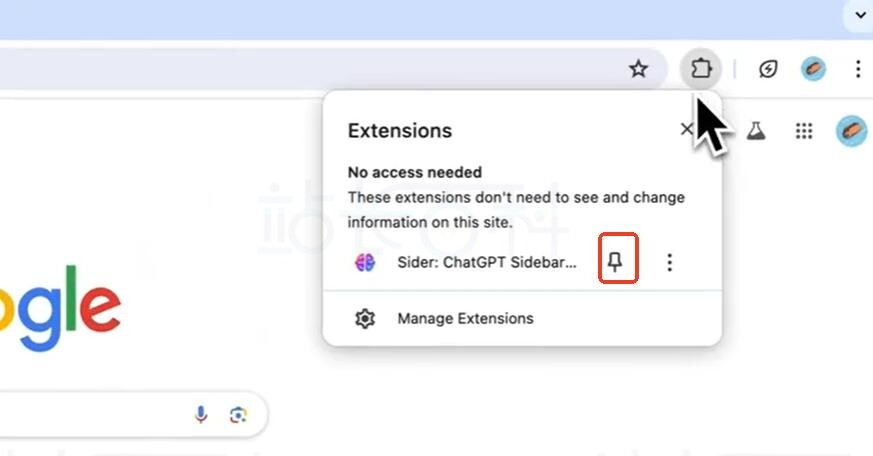Click the Sider brain extension icon
The image size is (873, 456).
point(365,262)
